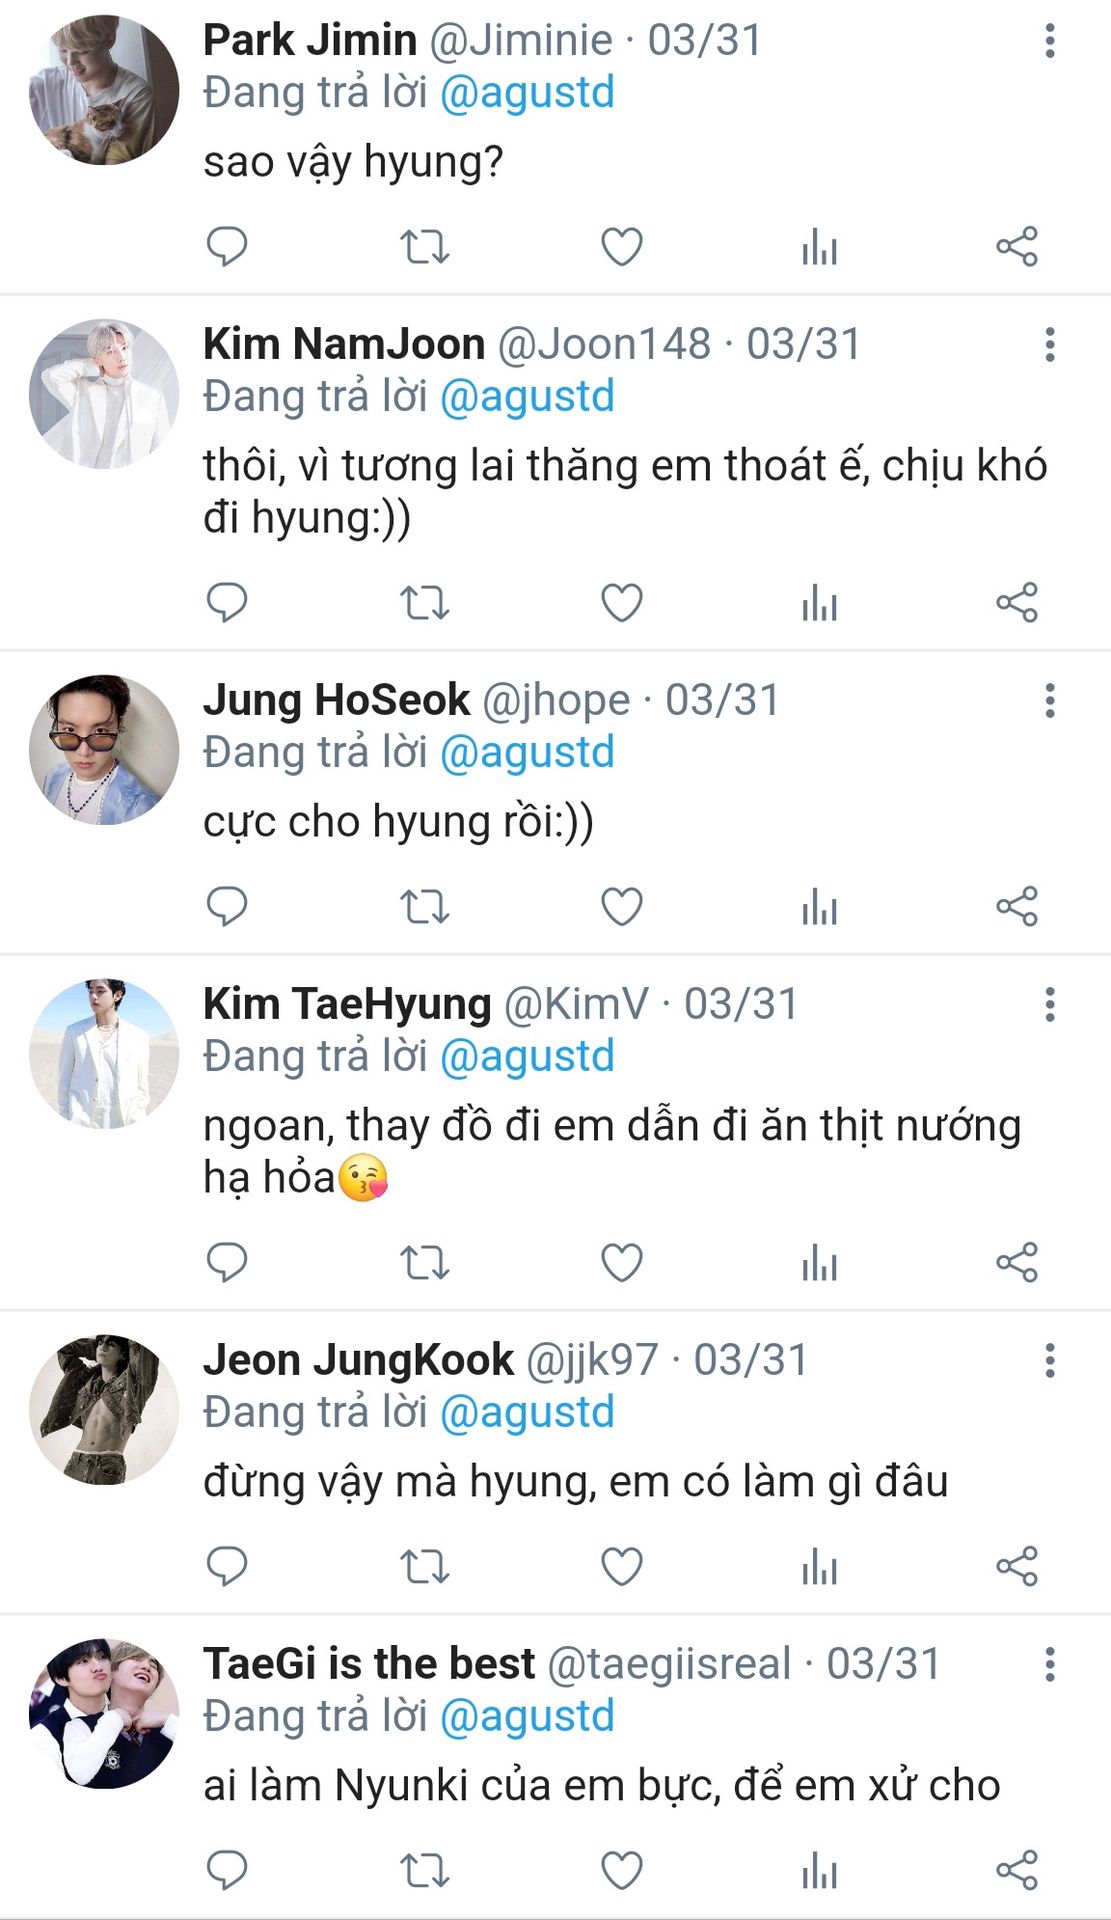The height and width of the screenshot is (1920, 1111).
Task: Reply to Jeon JungKook's tweet
Action: pyautogui.click(x=227, y=1567)
